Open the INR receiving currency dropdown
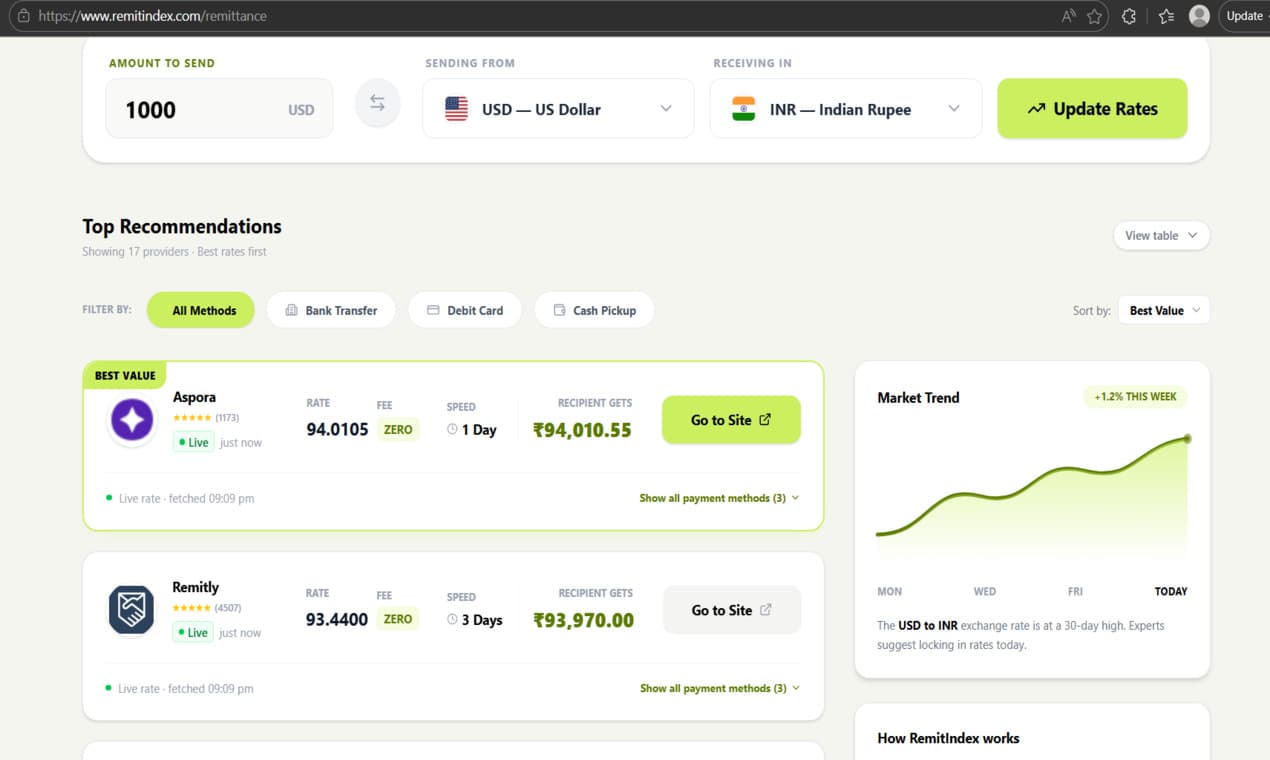This screenshot has height=760, width=1270. pyautogui.click(x=845, y=109)
